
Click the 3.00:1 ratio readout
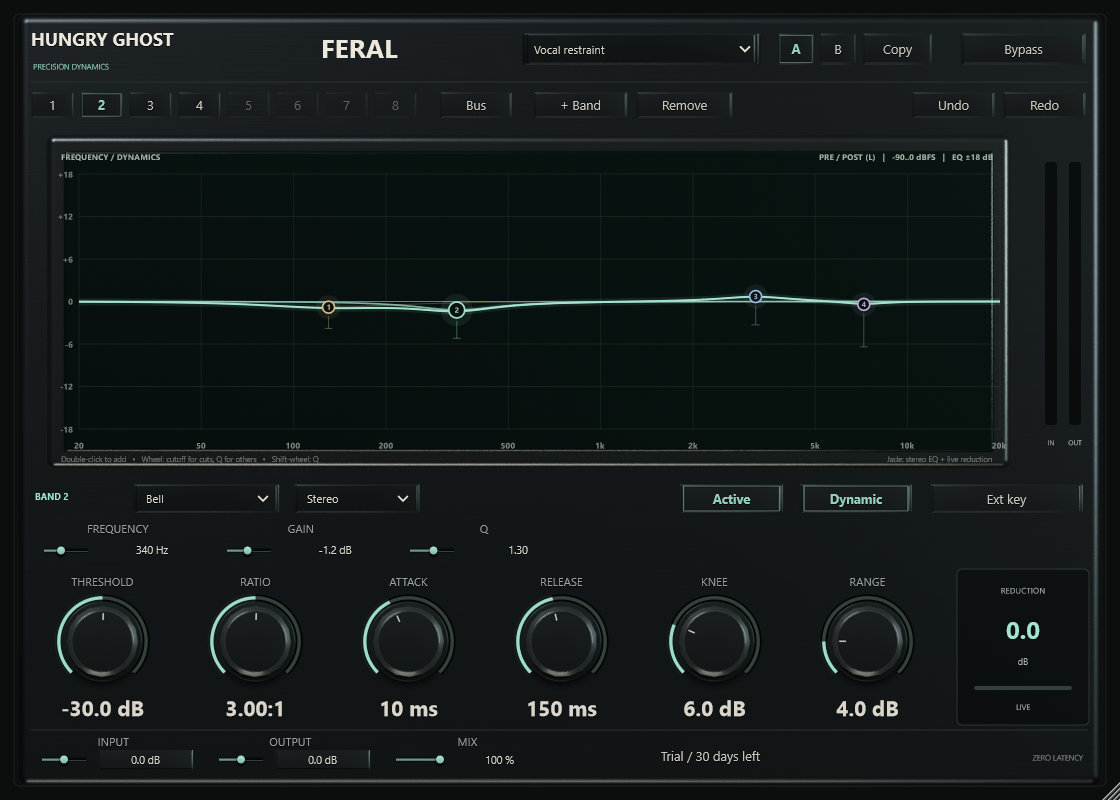tap(255, 709)
